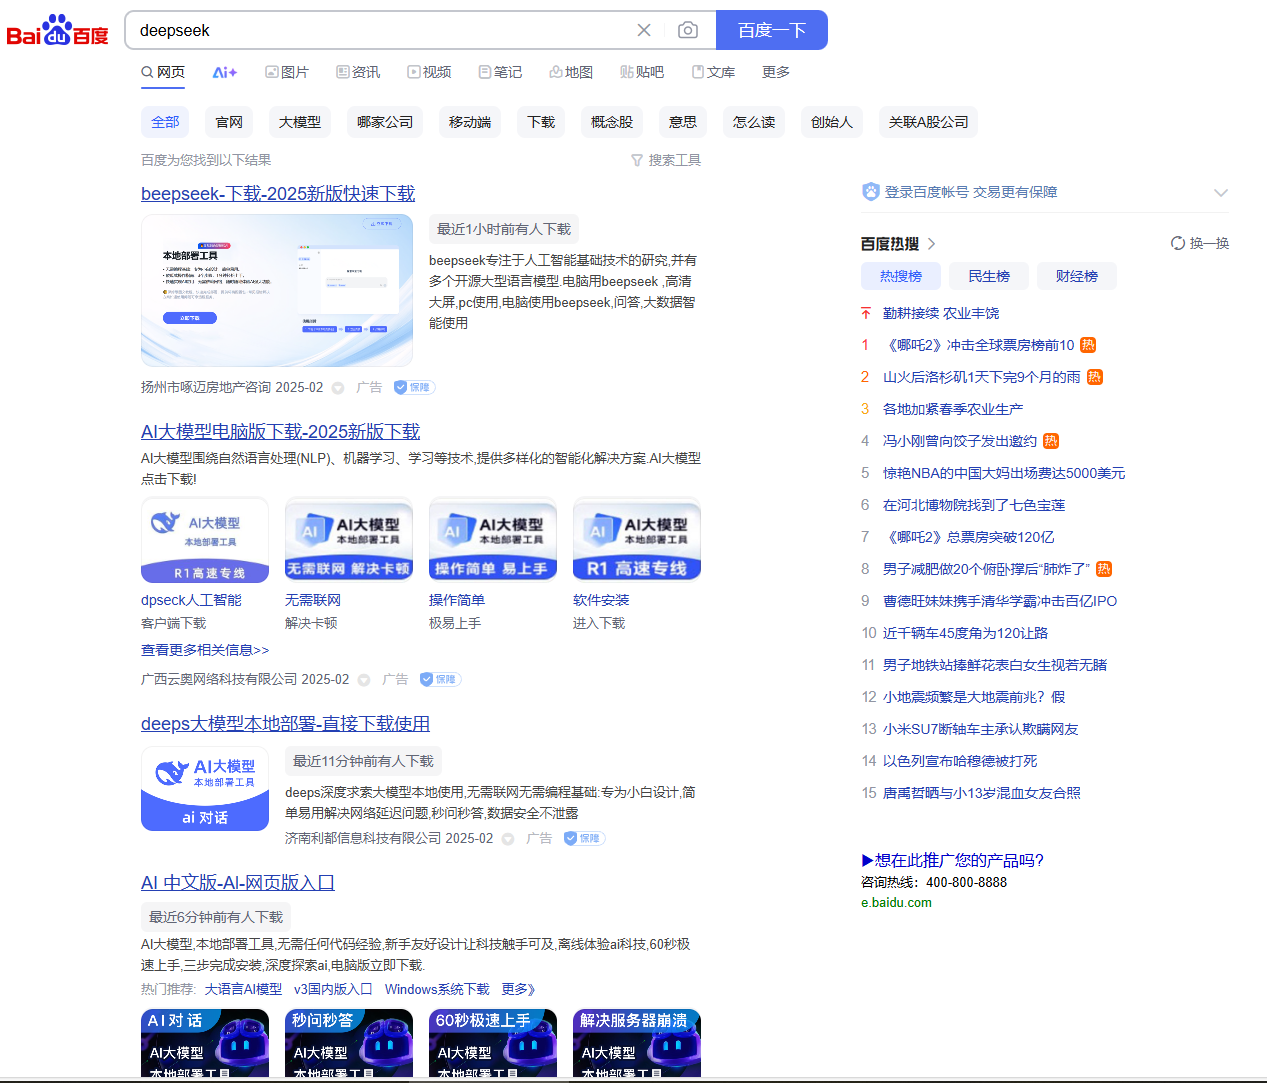Select the 创始人 filter chip
1267x1083 pixels.
tap(832, 122)
